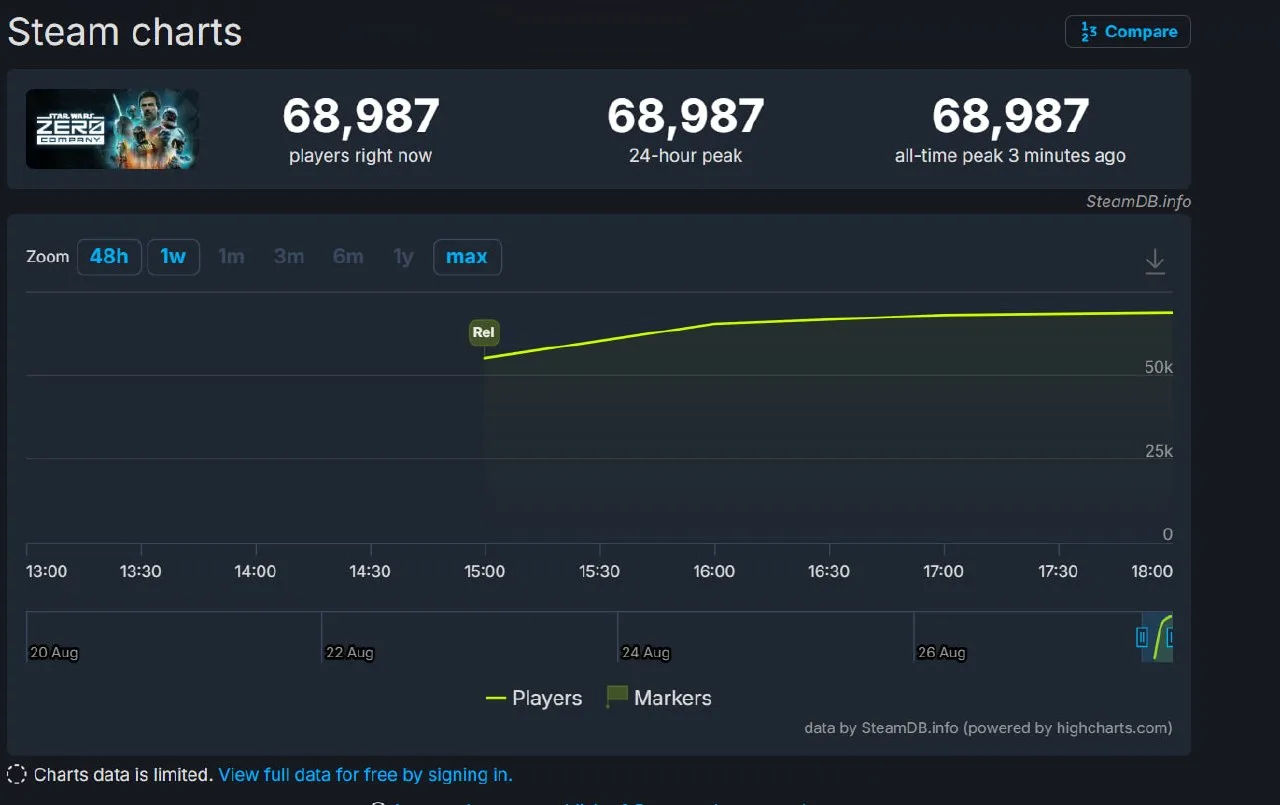Screen dimensions: 1280x805
Task: Click the right navigator range handle
Action: pos(1170,637)
